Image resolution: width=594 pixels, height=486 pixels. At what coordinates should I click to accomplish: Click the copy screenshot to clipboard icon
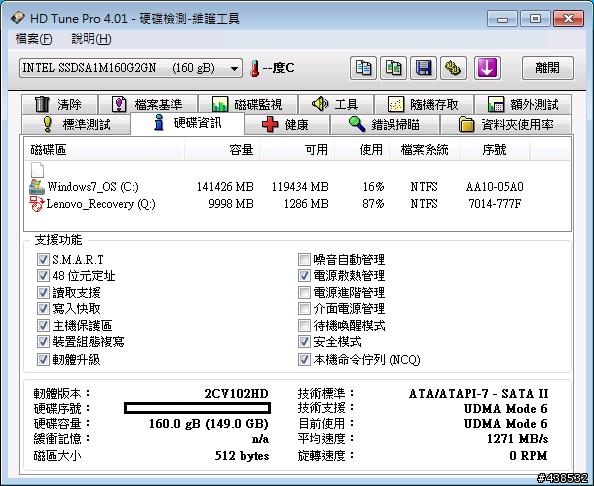(x=393, y=68)
